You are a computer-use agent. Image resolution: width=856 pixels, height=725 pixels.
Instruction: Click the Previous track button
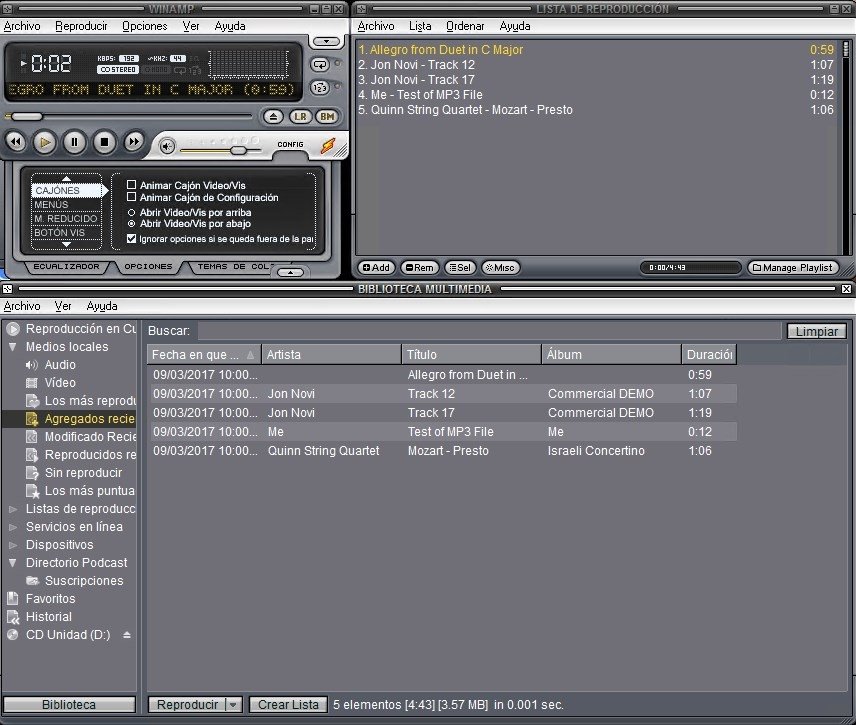click(x=16, y=142)
